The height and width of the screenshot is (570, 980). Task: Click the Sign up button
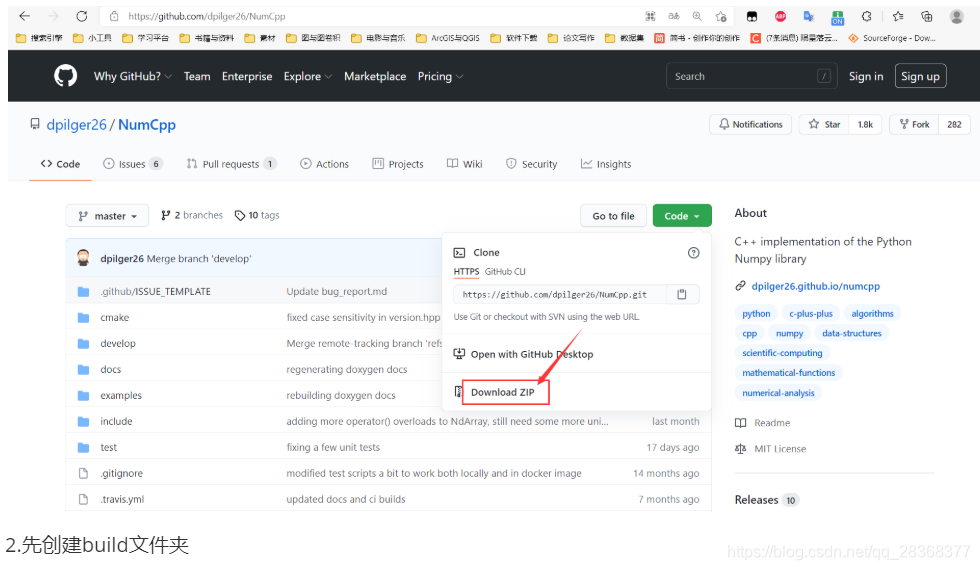tap(920, 76)
